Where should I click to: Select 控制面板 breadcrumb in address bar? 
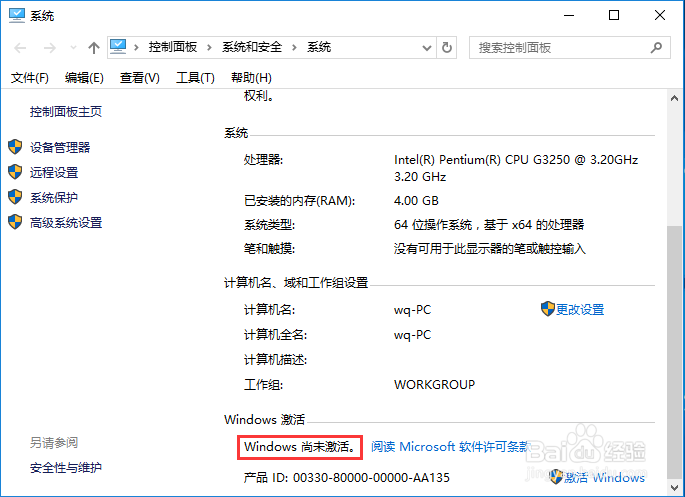pyautogui.click(x=173, y=47)
